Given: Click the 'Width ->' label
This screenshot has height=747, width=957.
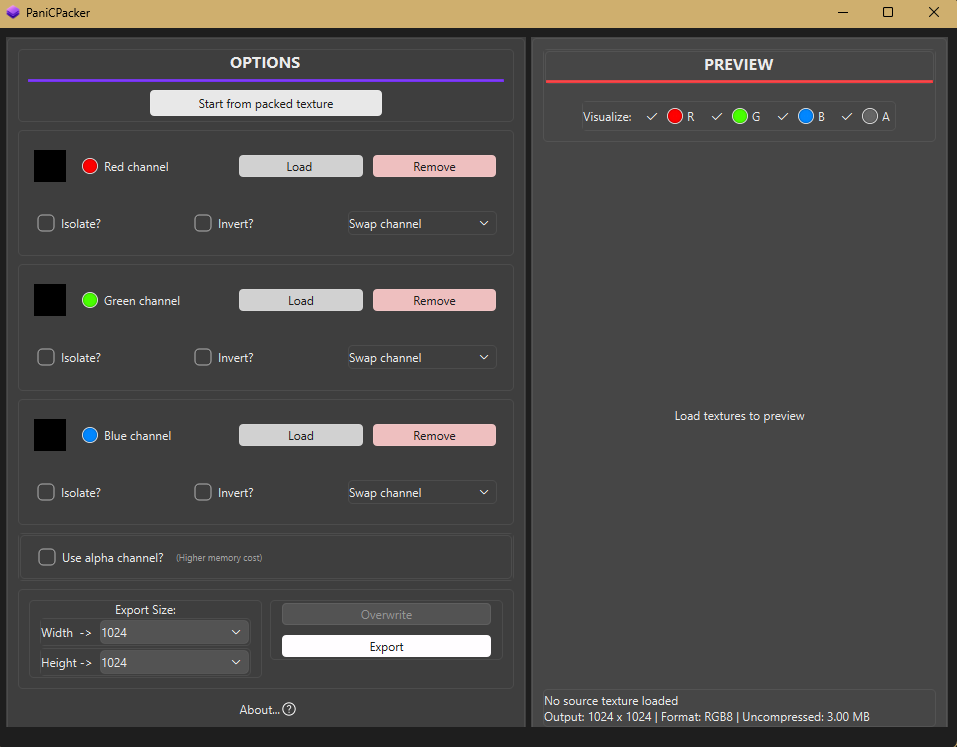Looking at the screenshot, I should pyautogui.click(x=66, y=633).
